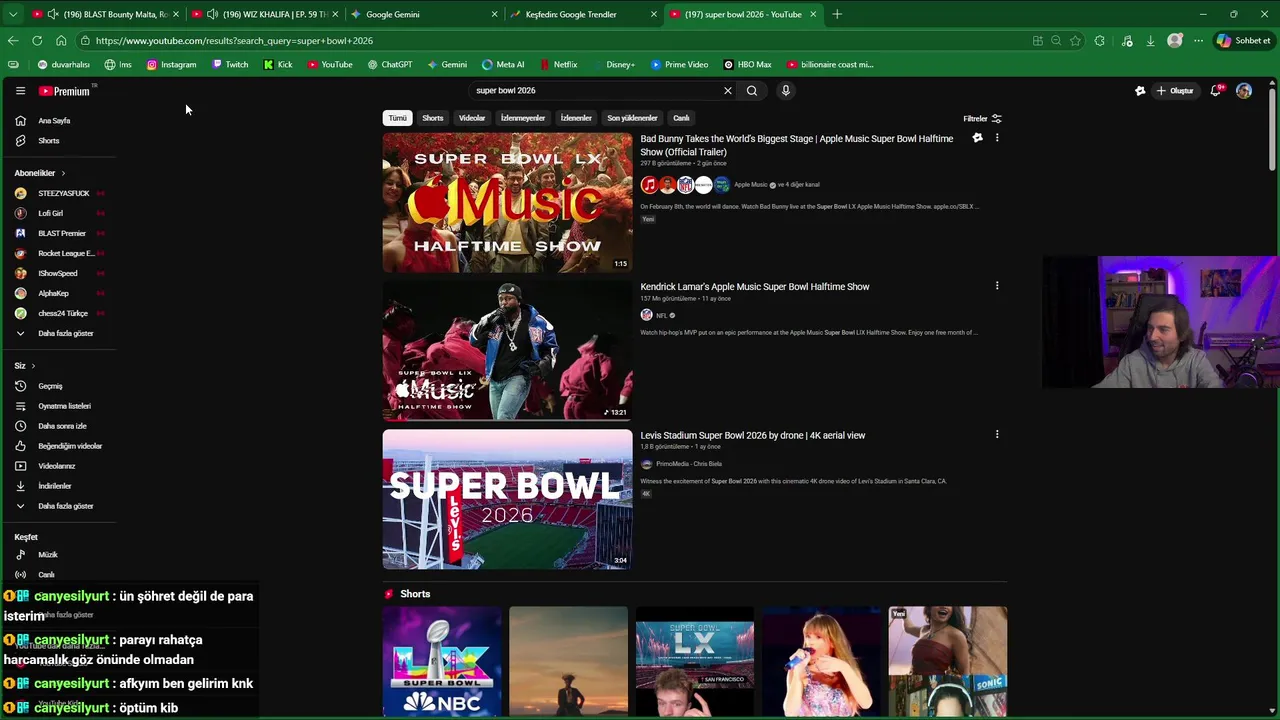Screen dimensions: 1280x720
Task: Switch to the WIZ KHALIFA tab
Action: [265, 14]
